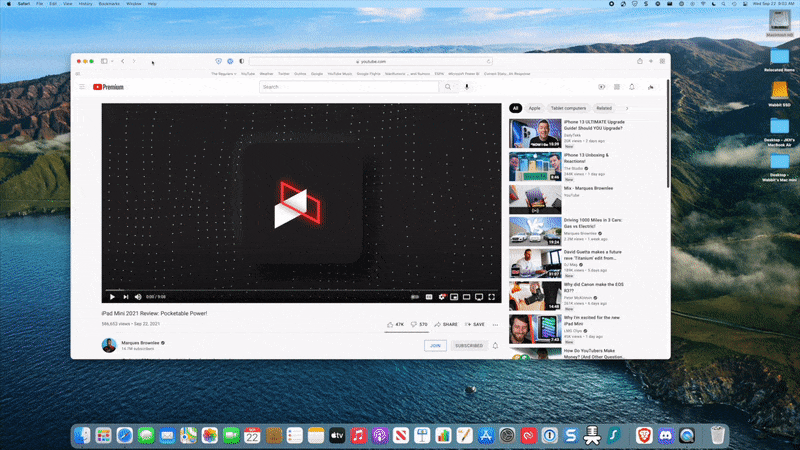Open The Regulars bookmarks folder dropdown

click(x=224, y=74)
